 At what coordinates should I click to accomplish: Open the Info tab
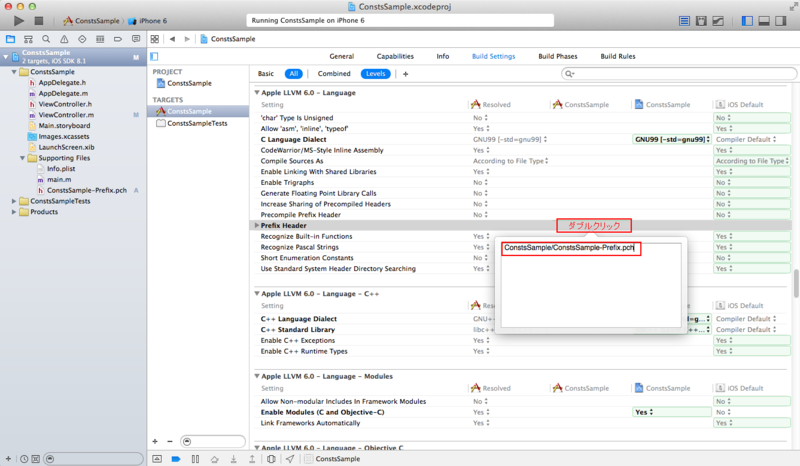(443, 56)
